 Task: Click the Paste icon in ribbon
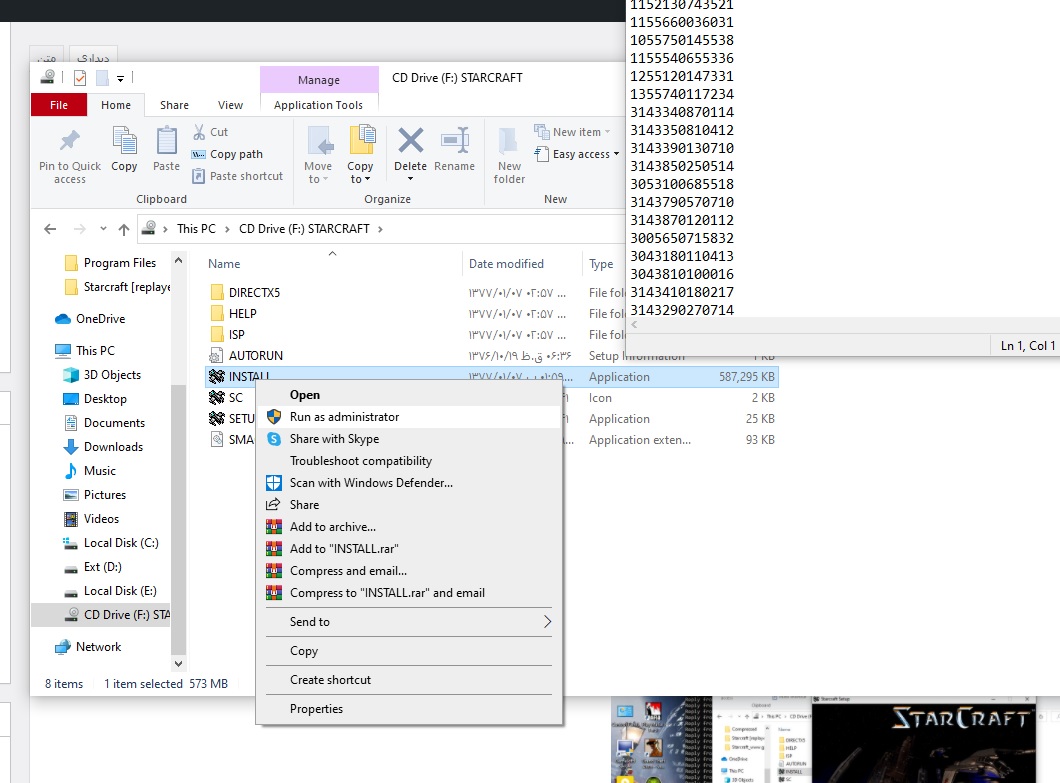[x=166, y=141]
